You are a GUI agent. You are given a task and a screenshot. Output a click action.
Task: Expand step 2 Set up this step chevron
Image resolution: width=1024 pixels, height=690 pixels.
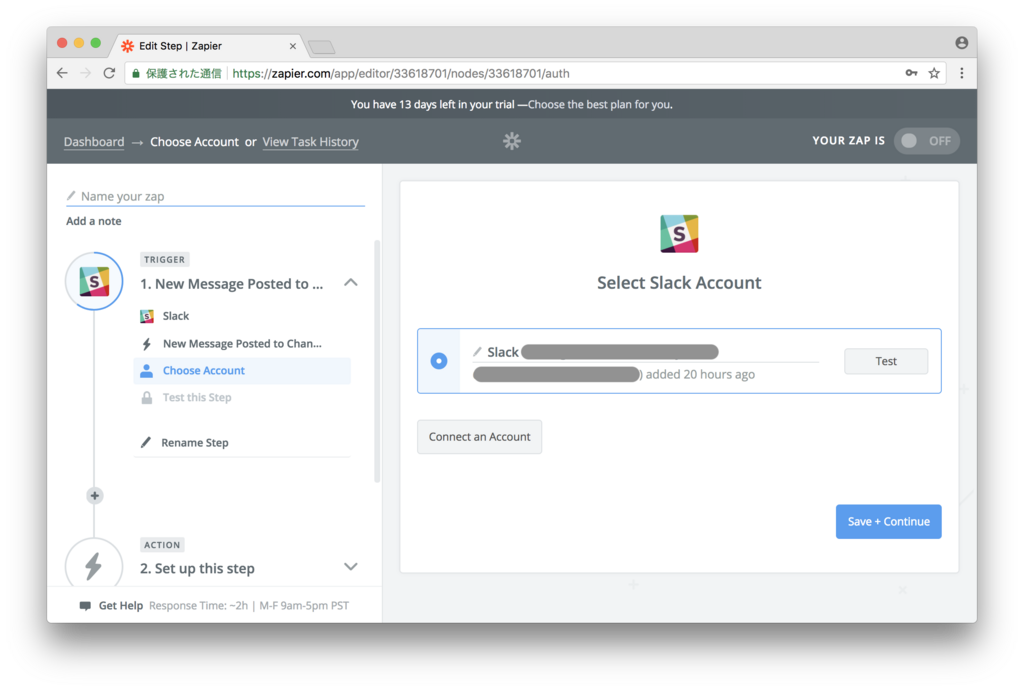(x=351, y=567)
